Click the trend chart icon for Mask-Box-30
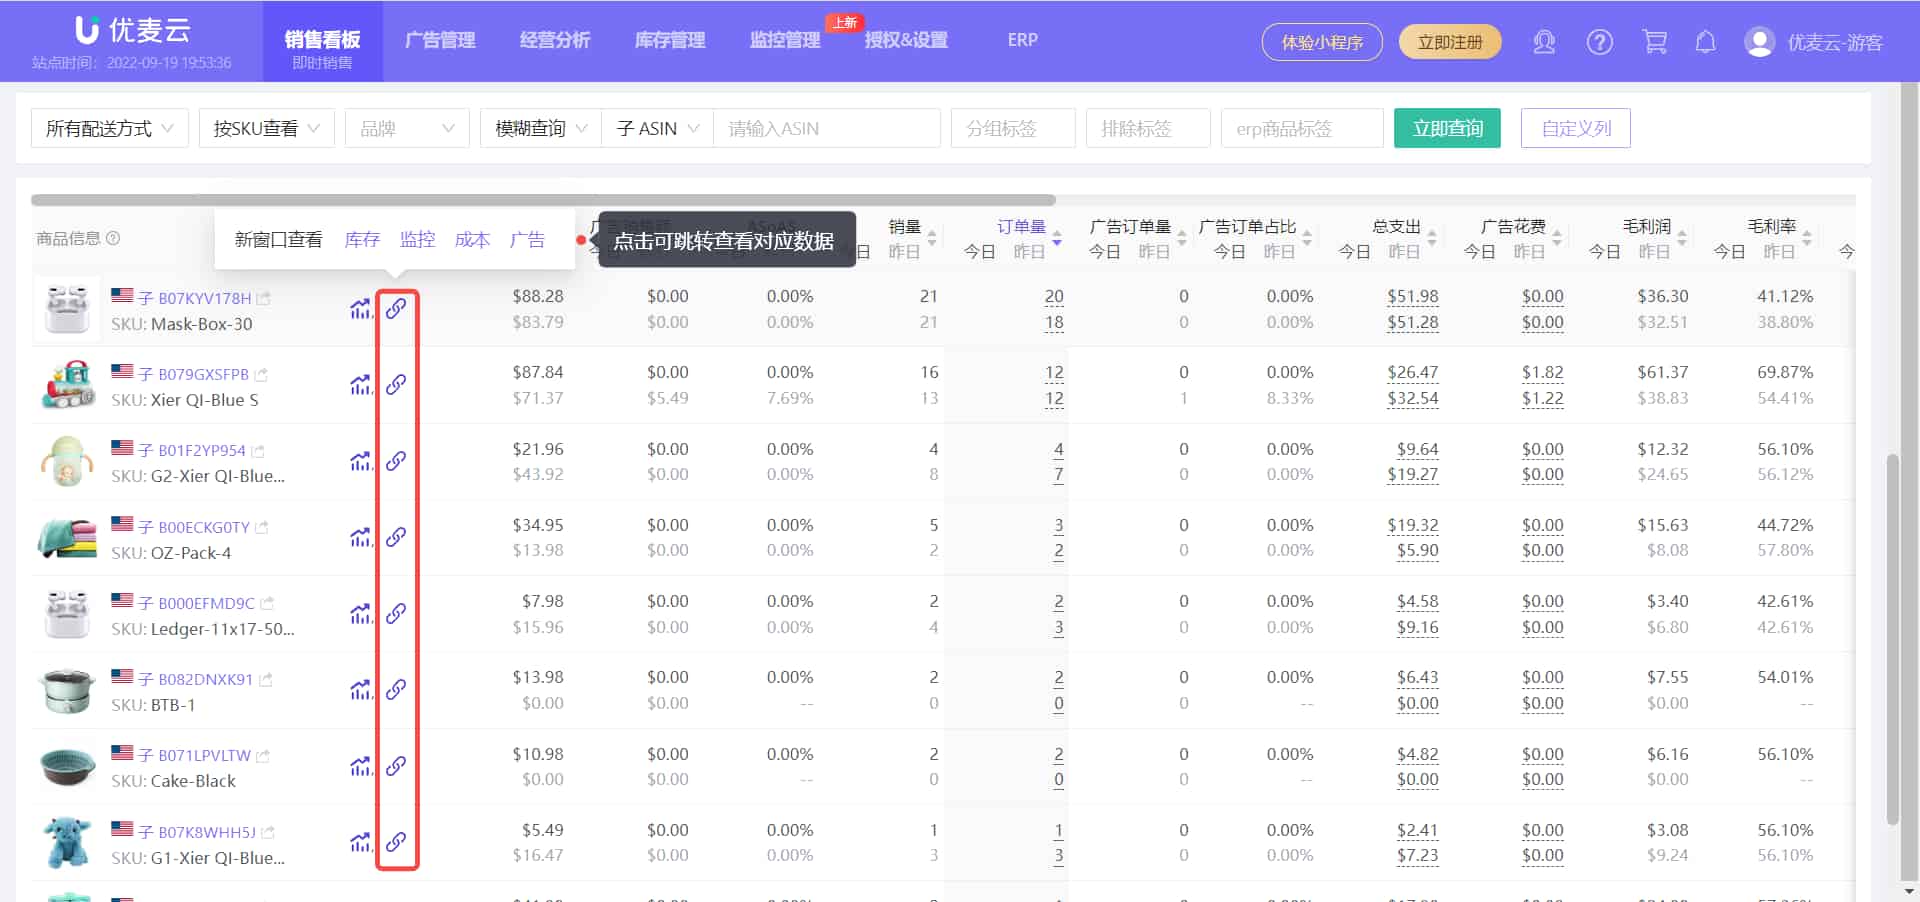1920x902 pixels. (361, 309)
